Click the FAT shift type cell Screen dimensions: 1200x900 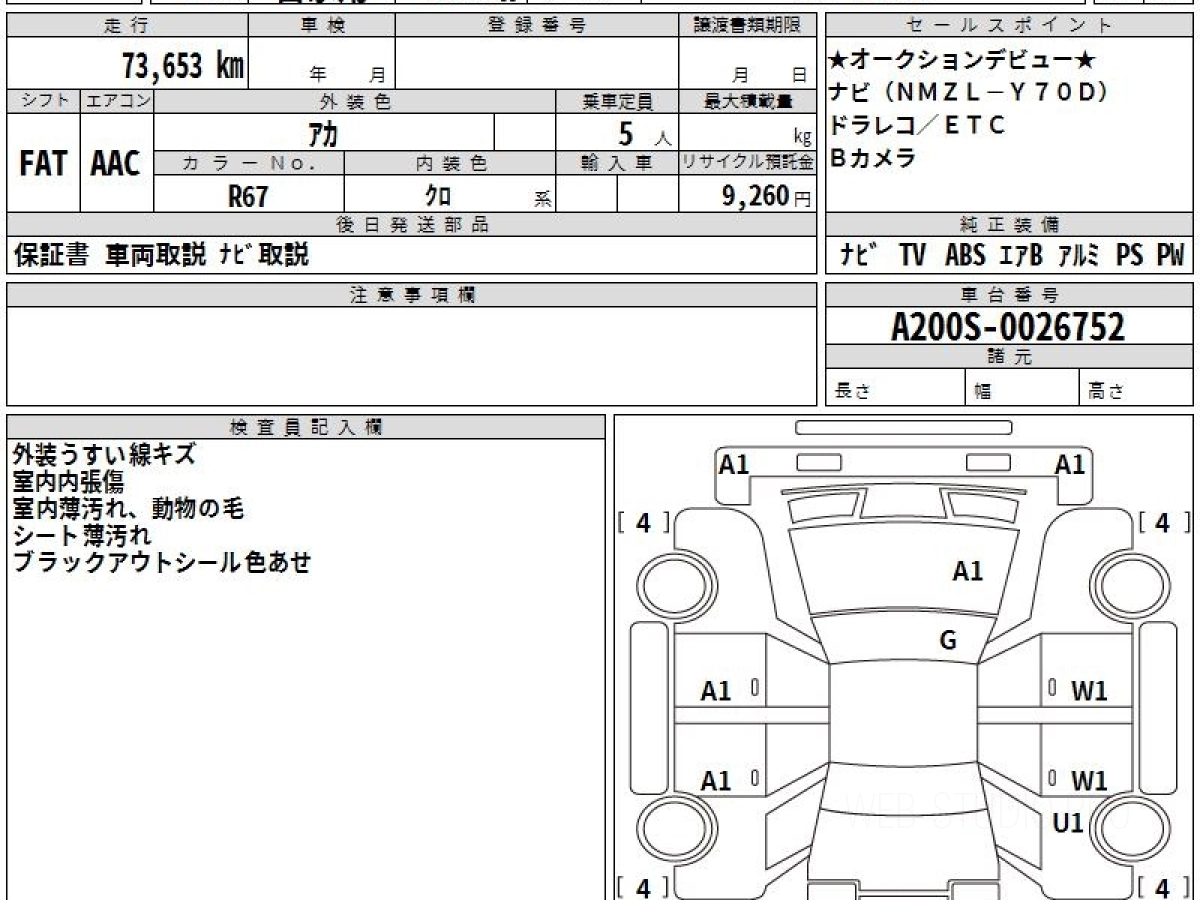click(x=43, y=163)
